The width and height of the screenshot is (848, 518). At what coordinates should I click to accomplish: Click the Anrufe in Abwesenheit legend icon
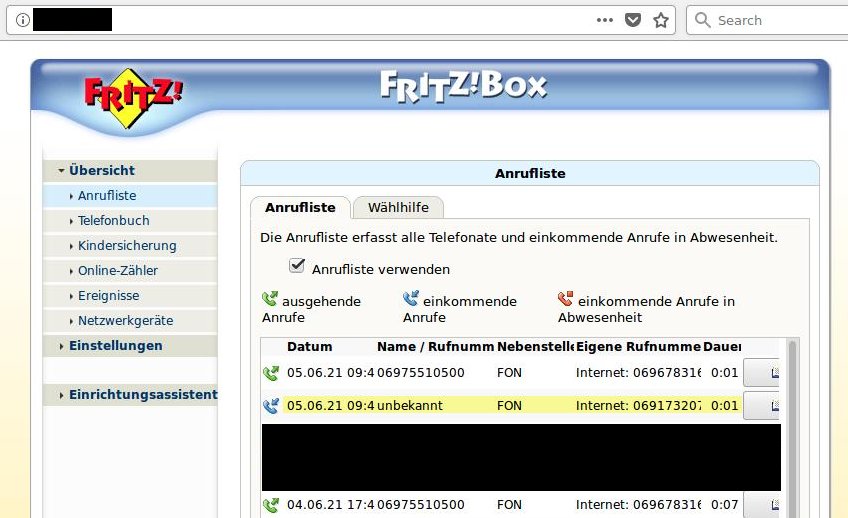(566, 298)
